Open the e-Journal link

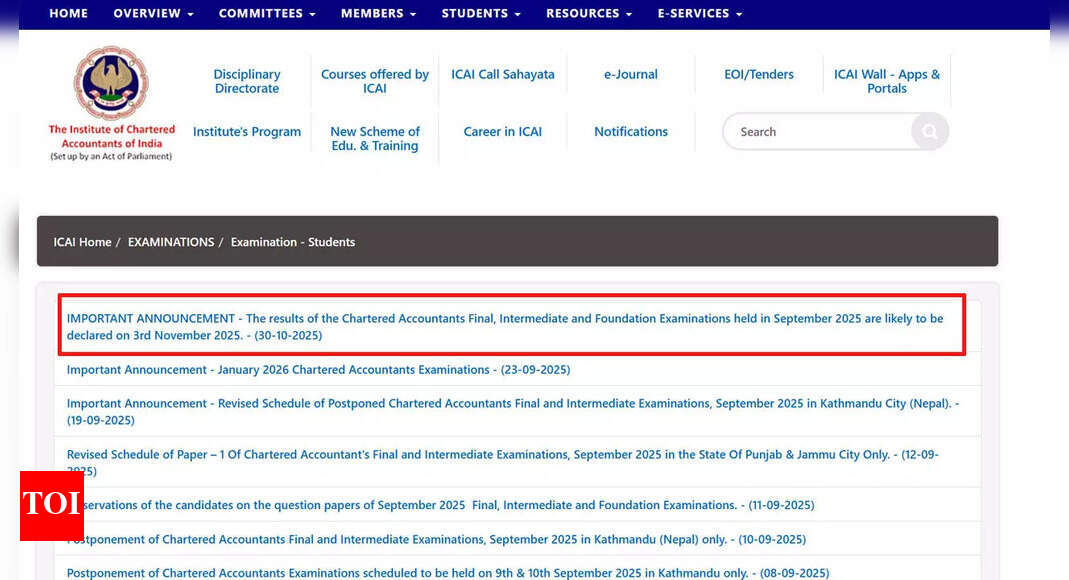[x=631, y=74]
